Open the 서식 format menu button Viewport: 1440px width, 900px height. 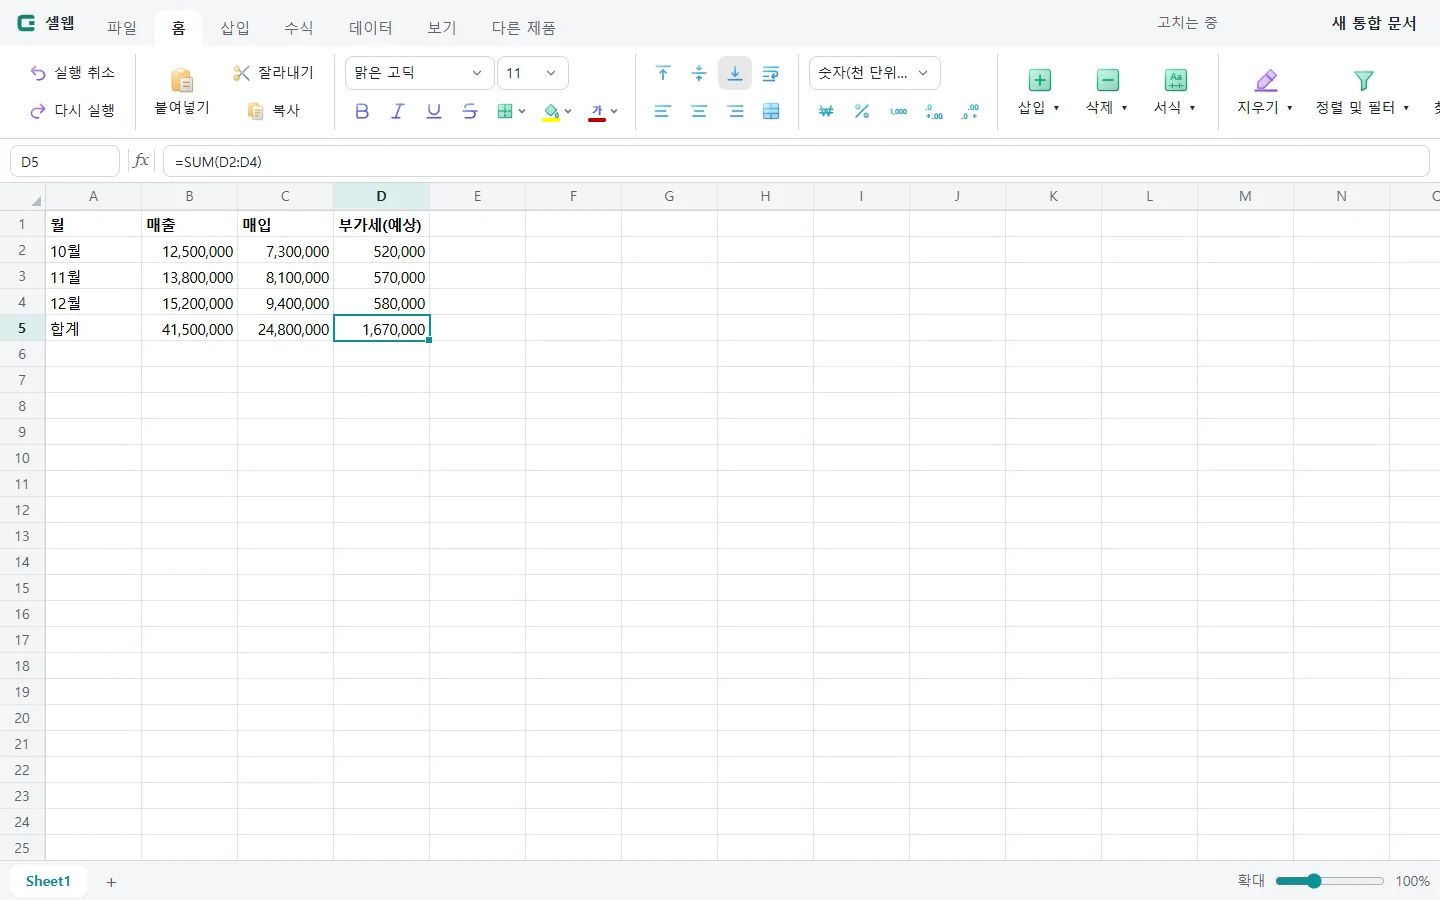1176,90
